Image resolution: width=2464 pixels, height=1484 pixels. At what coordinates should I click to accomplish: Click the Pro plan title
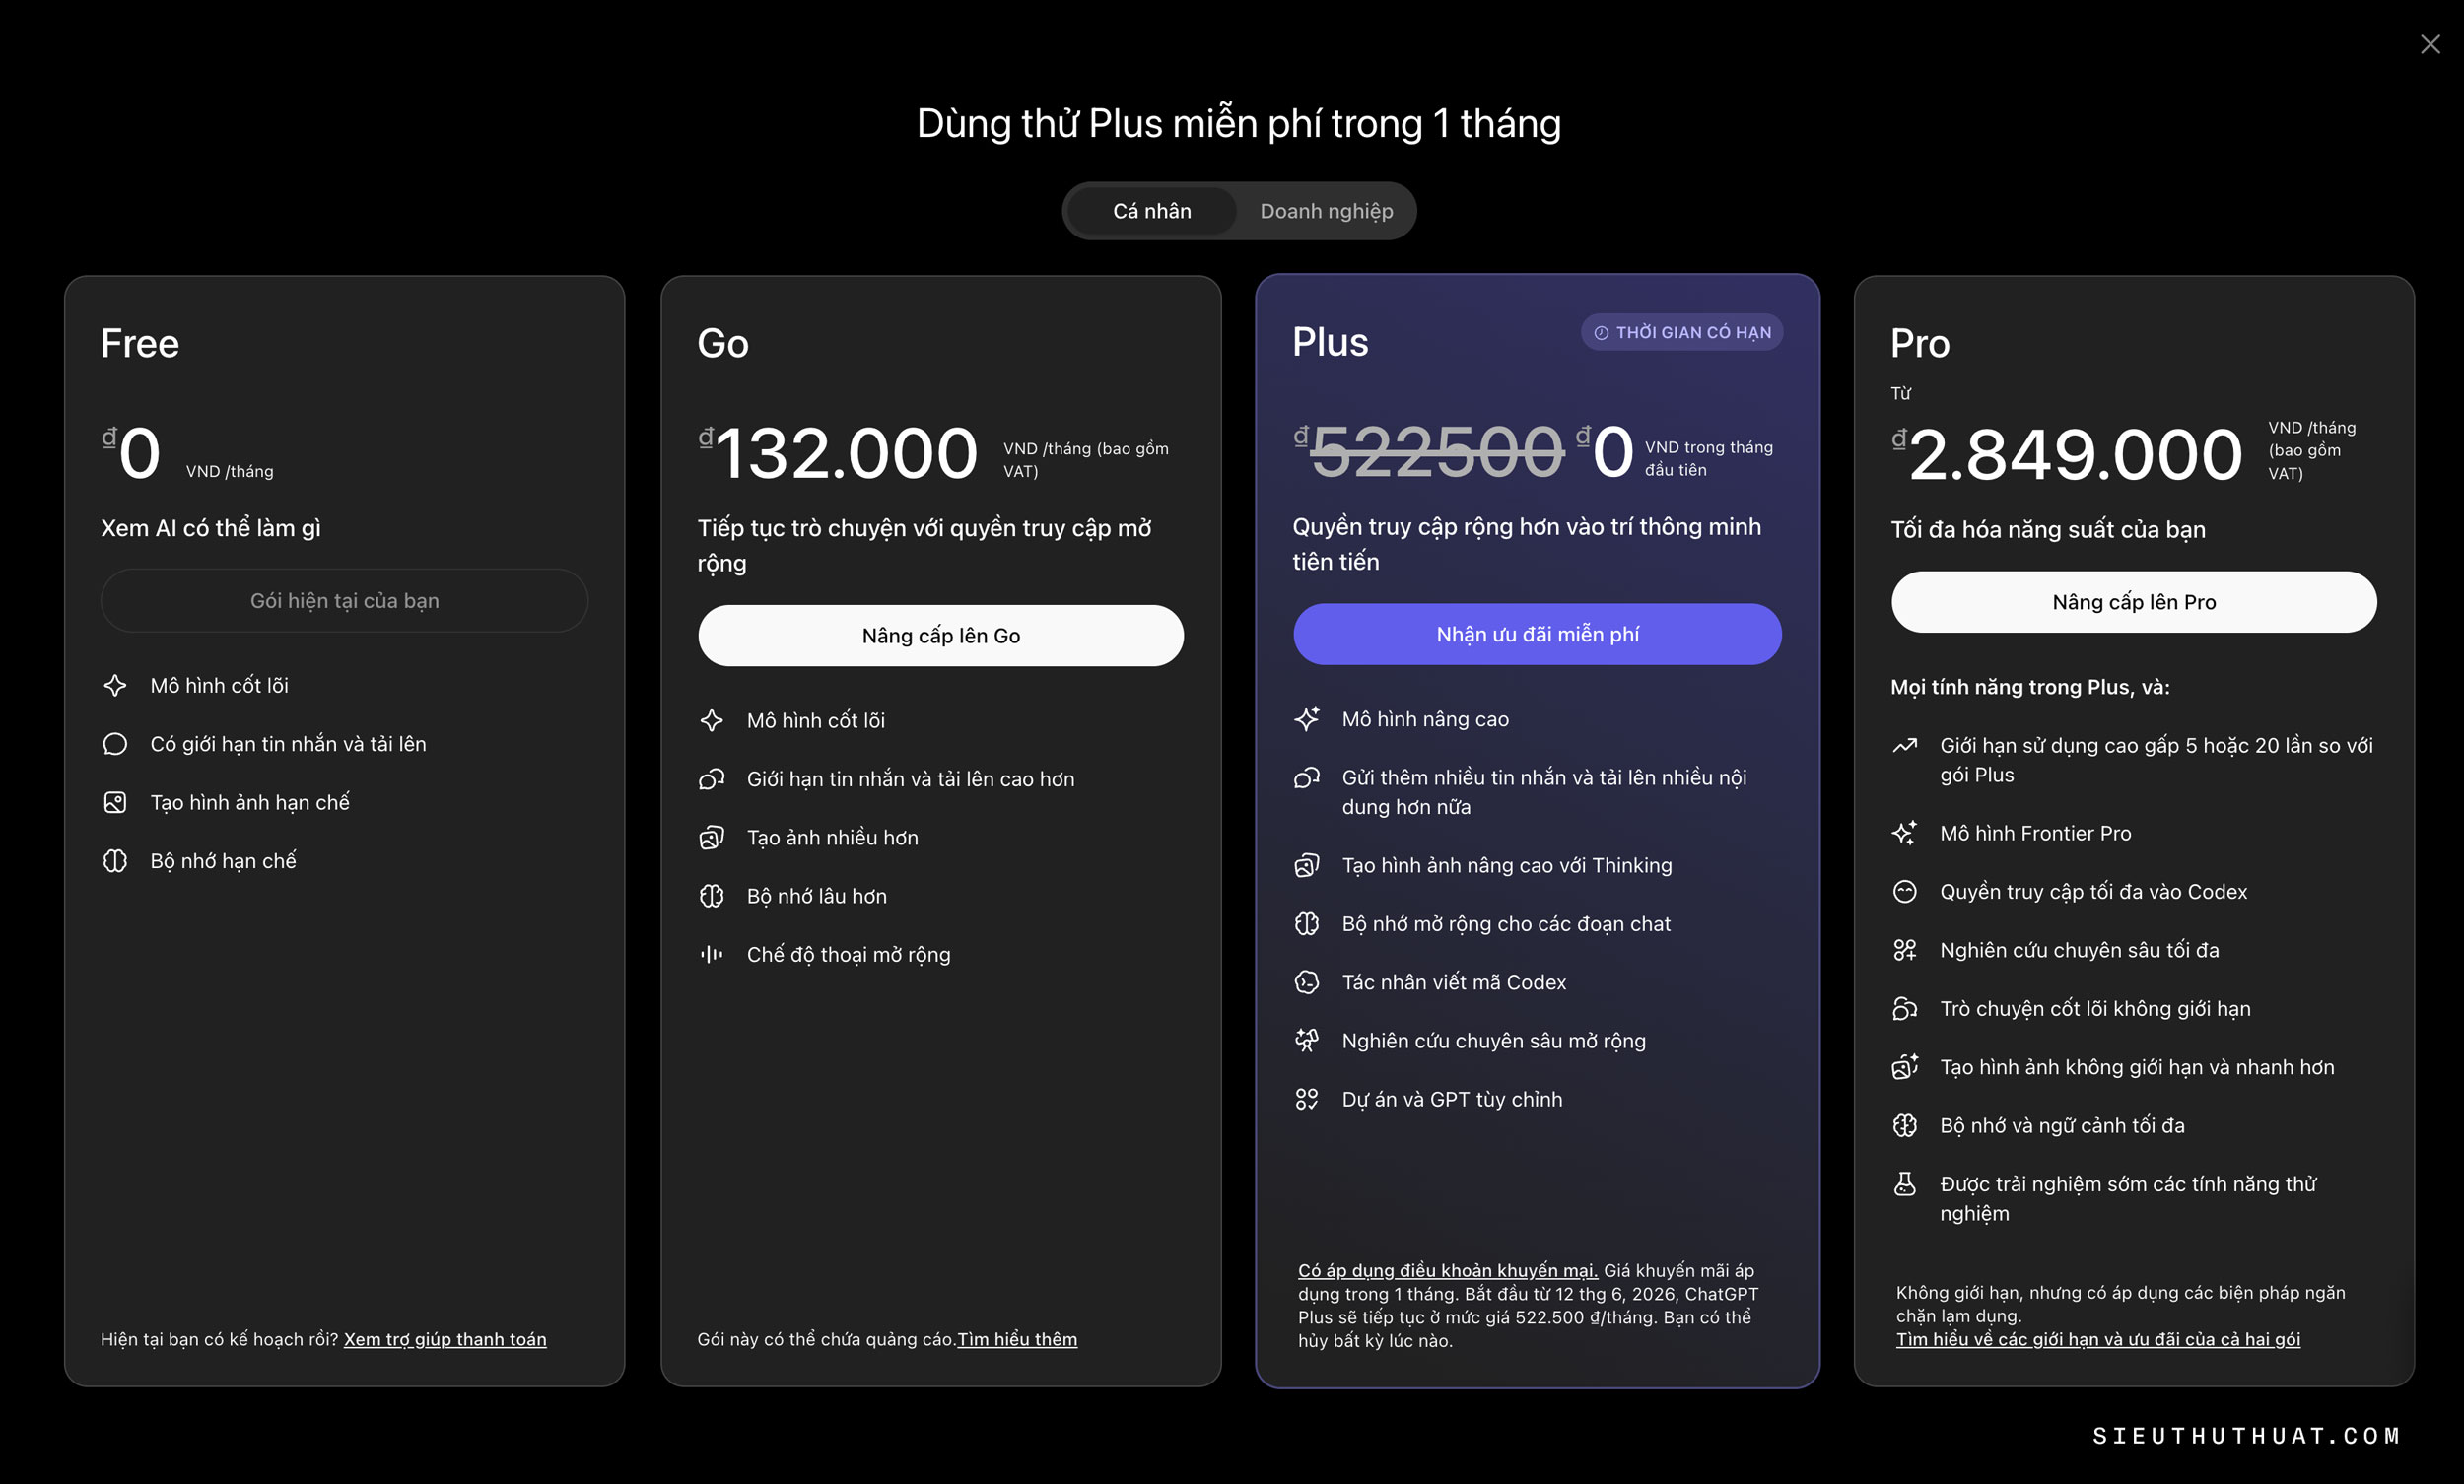1920,343
